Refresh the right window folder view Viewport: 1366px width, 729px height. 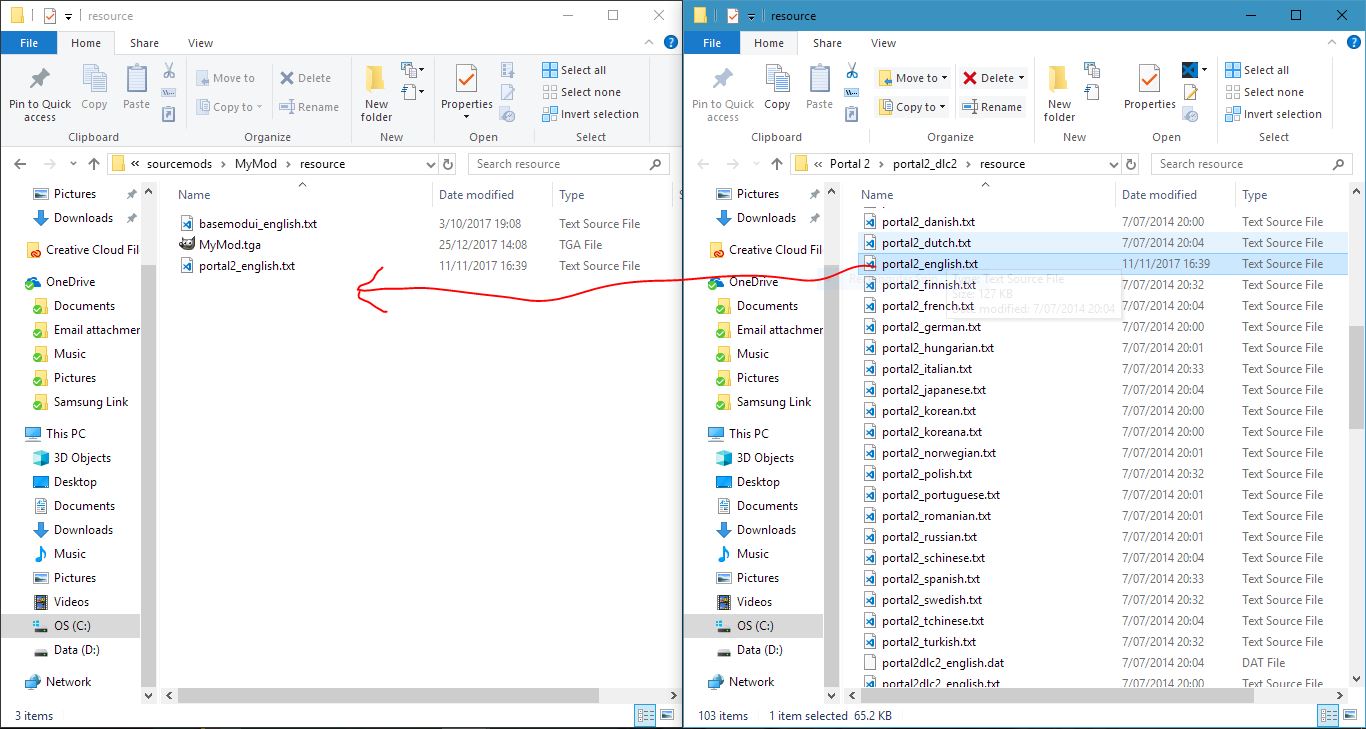tap(1131, 164)
